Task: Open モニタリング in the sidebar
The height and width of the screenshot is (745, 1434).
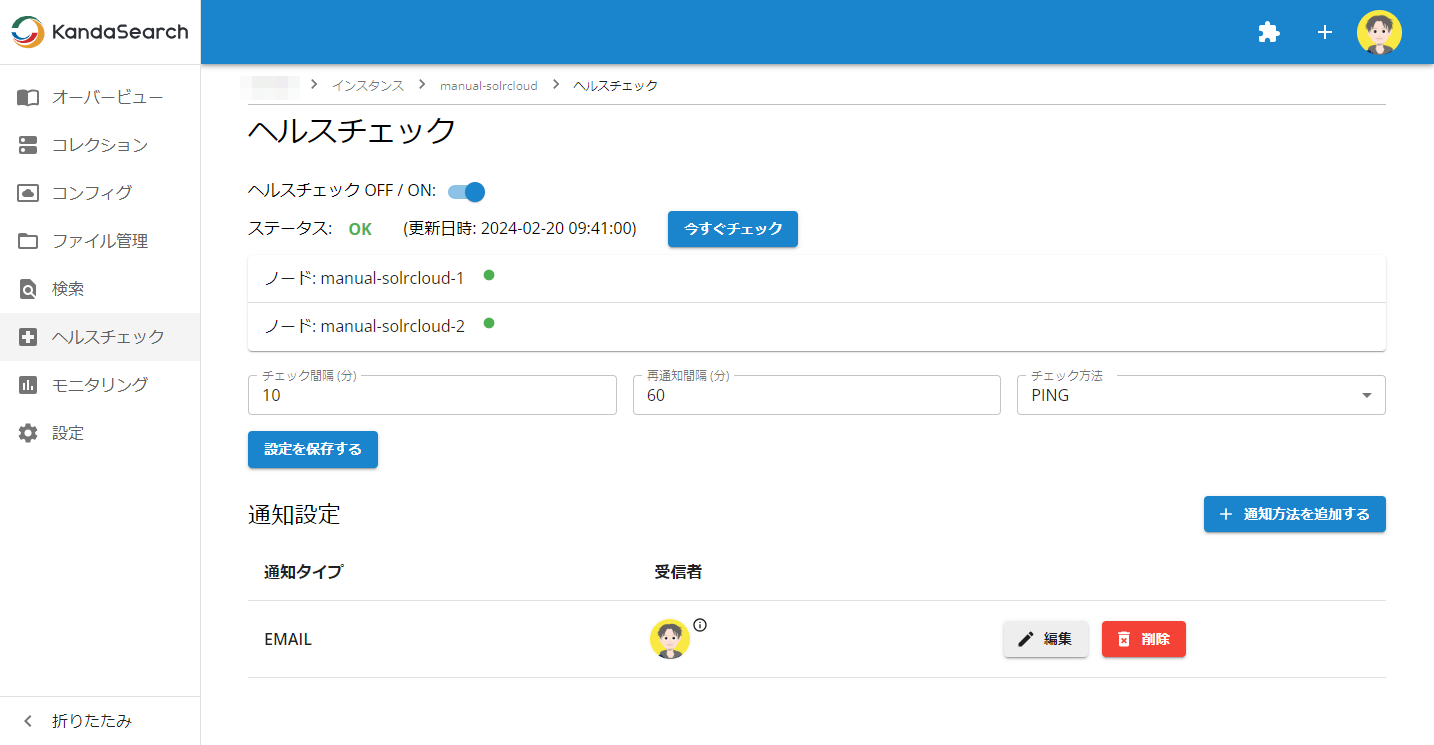Action: pos(100,385)
